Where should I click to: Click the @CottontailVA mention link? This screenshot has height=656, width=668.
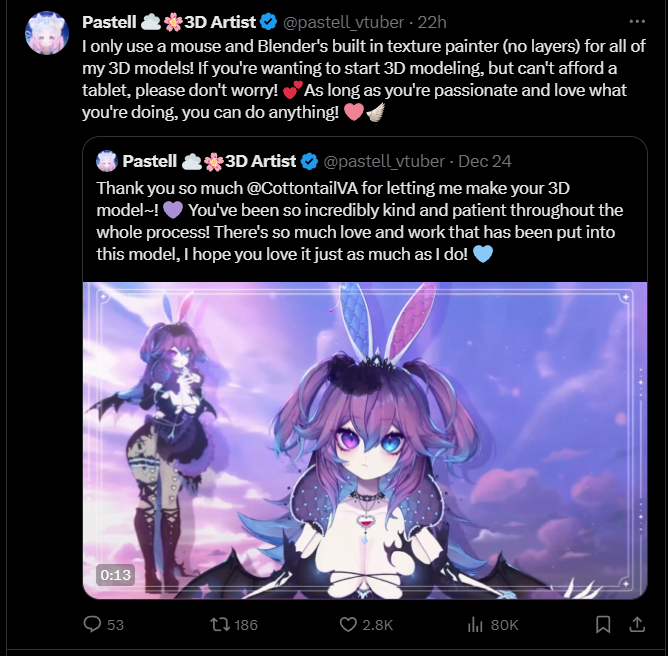(302, 188)
